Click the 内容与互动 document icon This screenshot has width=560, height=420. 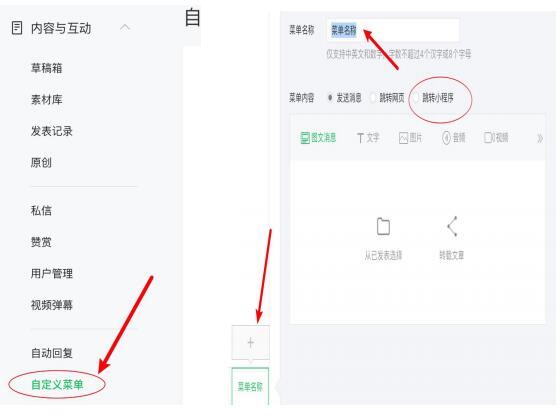coord(17,28)
